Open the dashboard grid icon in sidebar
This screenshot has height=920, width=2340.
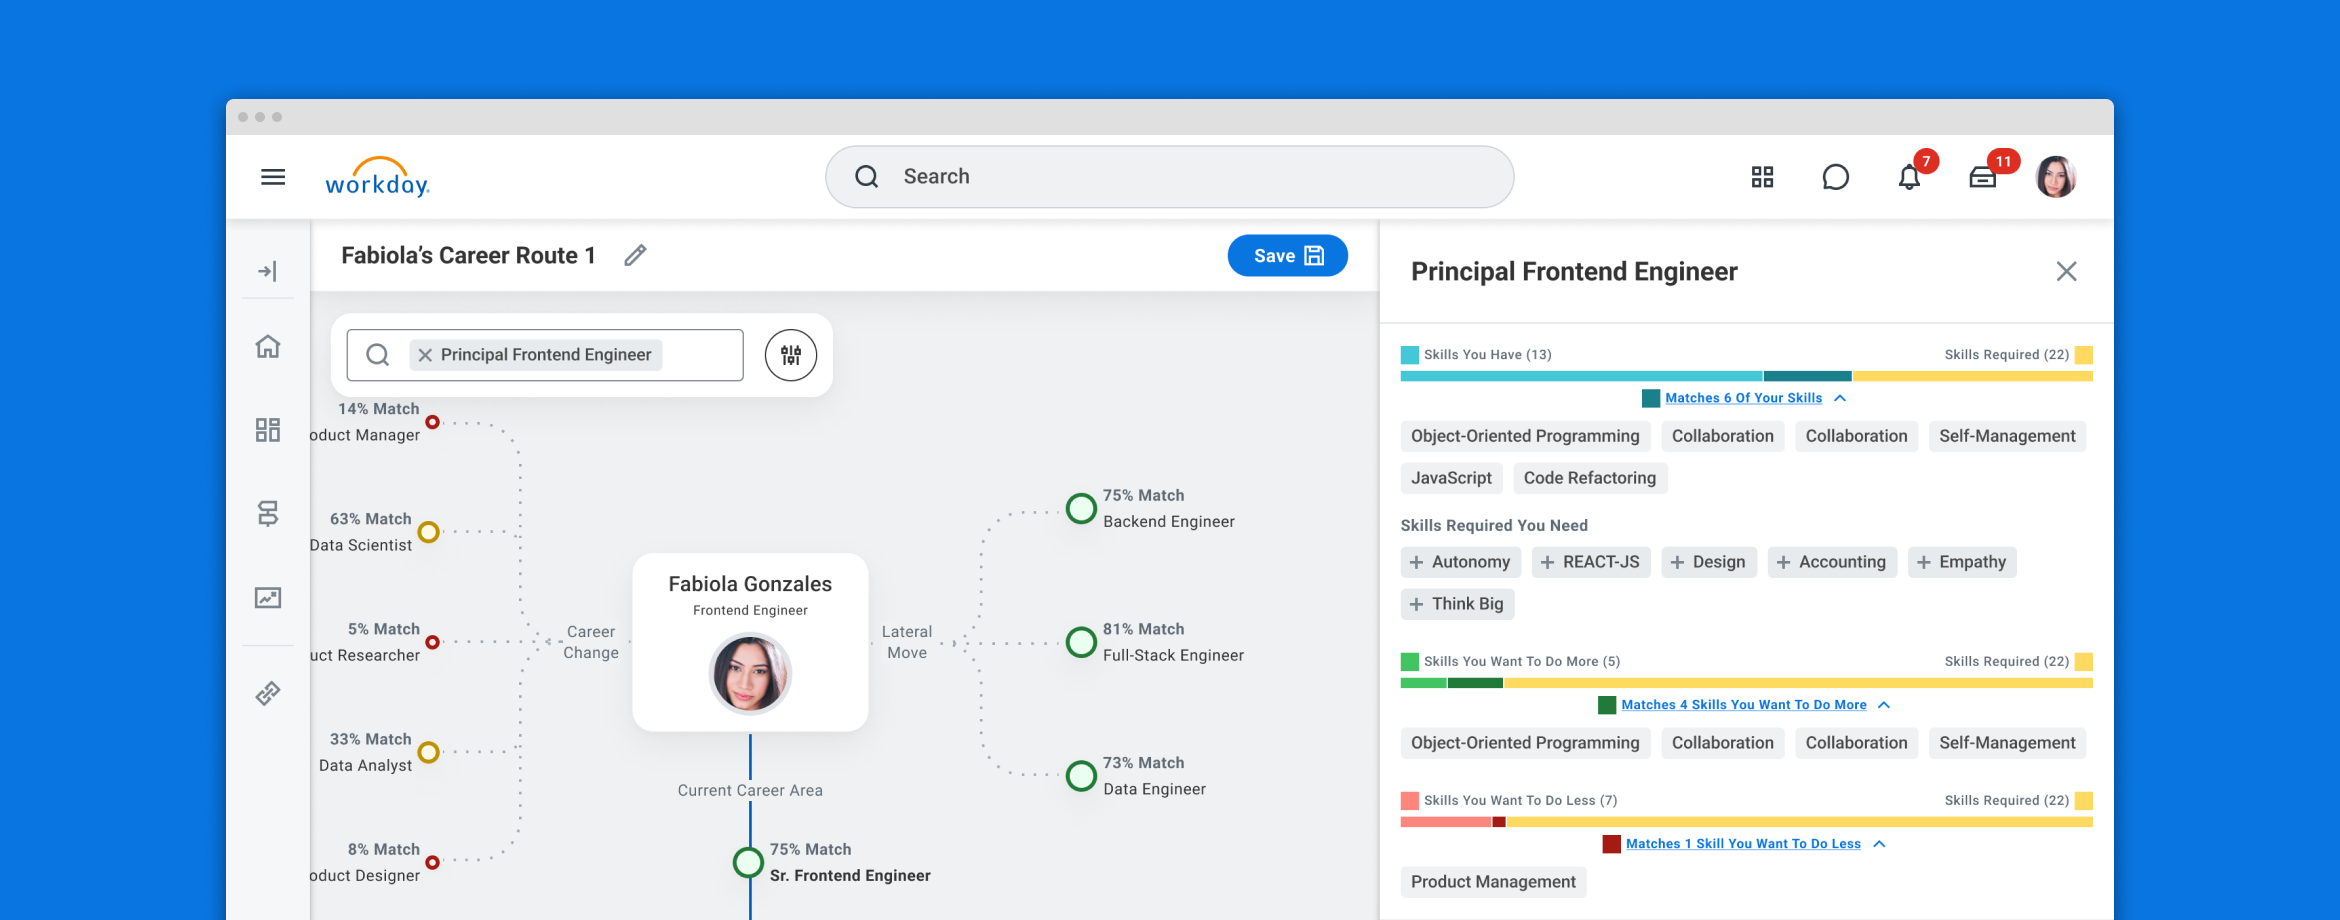(267, 430)
